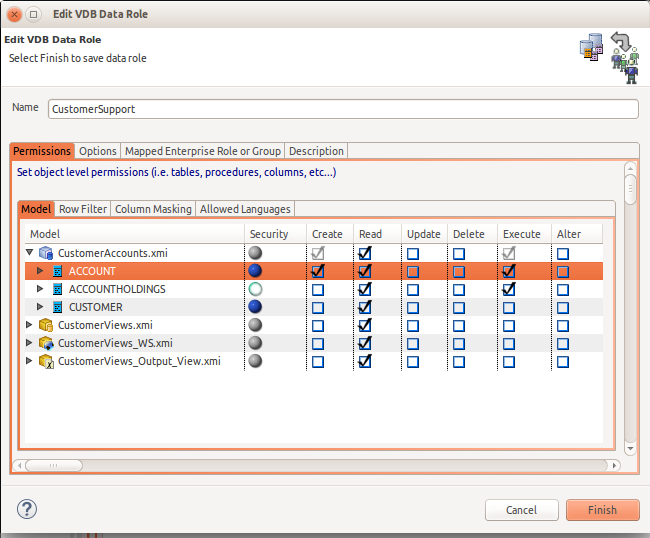The width and height of the screenshot is (650, 538).
Task: Expand the CustomerViews_WS.xmi node
Action: click(x=29, y=343)
